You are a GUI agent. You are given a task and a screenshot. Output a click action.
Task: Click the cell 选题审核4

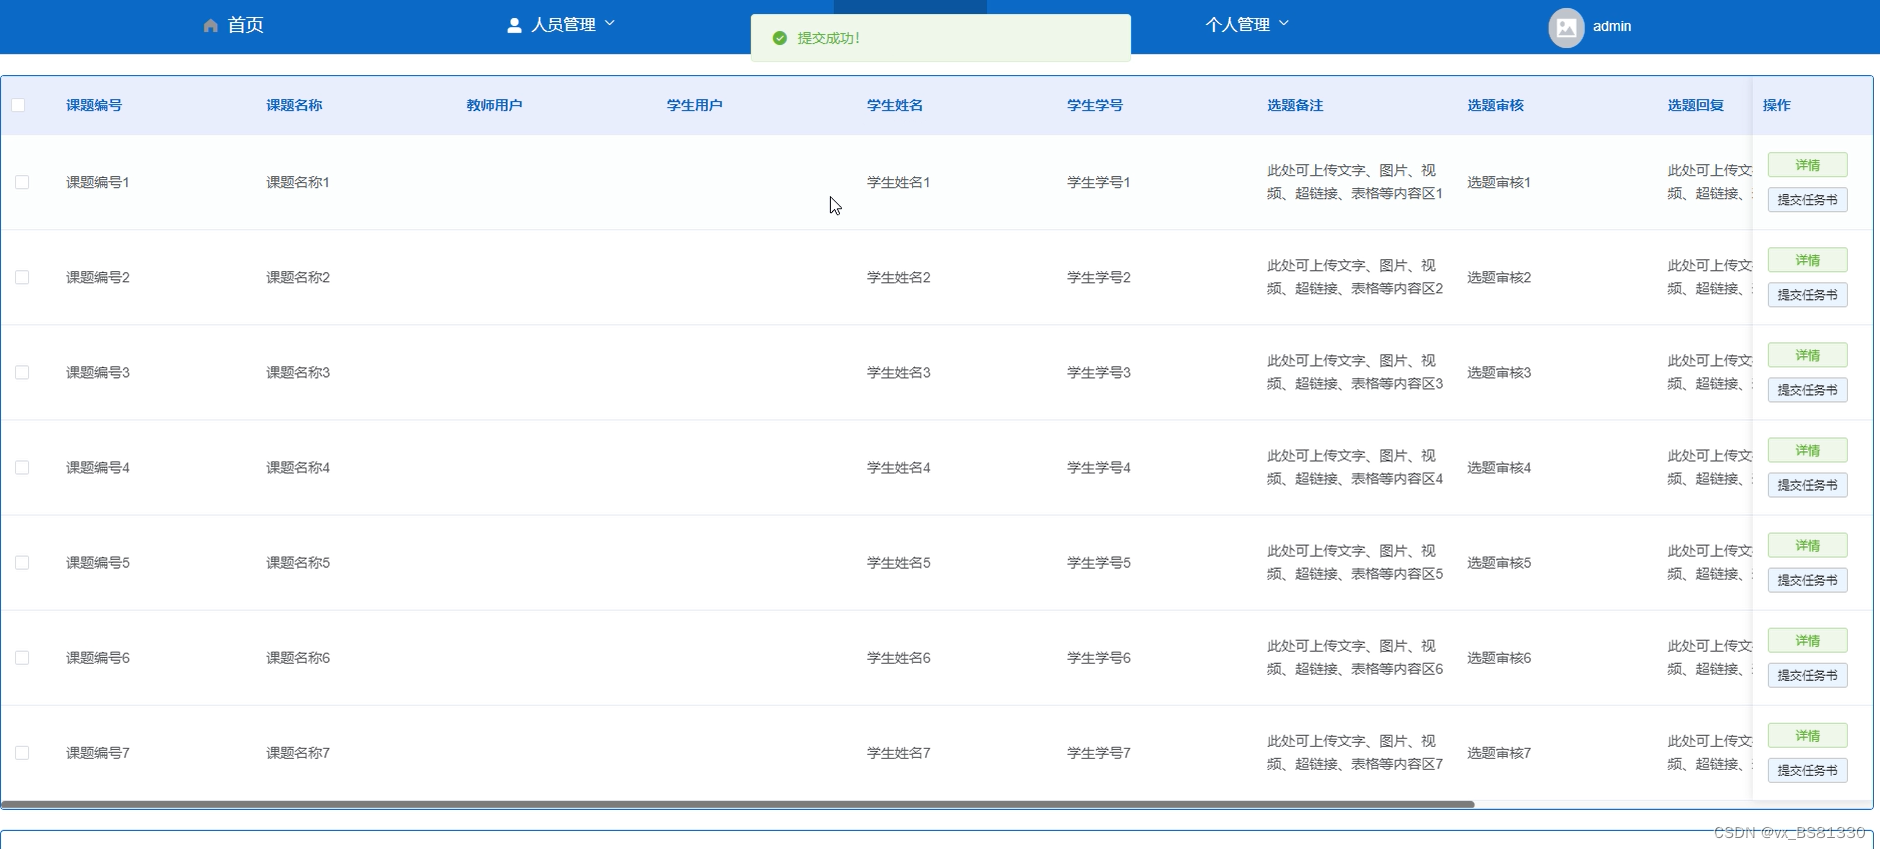[x=1499, y=467]
